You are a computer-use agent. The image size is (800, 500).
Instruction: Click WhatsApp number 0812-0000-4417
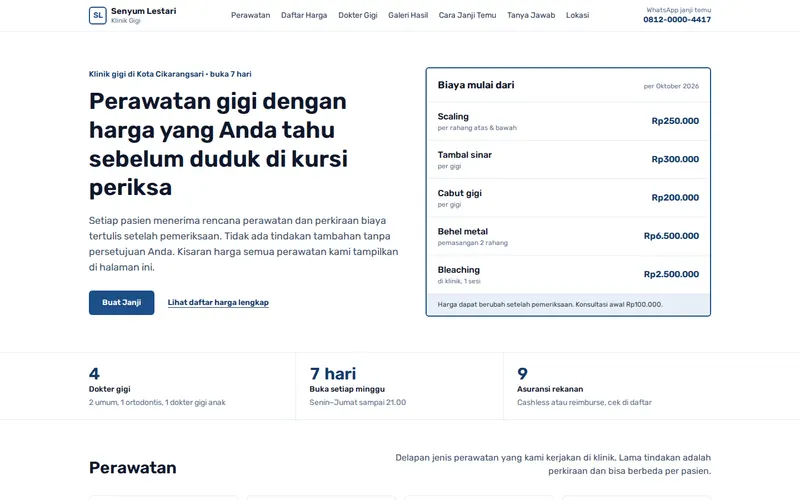(x=677, y=20)
